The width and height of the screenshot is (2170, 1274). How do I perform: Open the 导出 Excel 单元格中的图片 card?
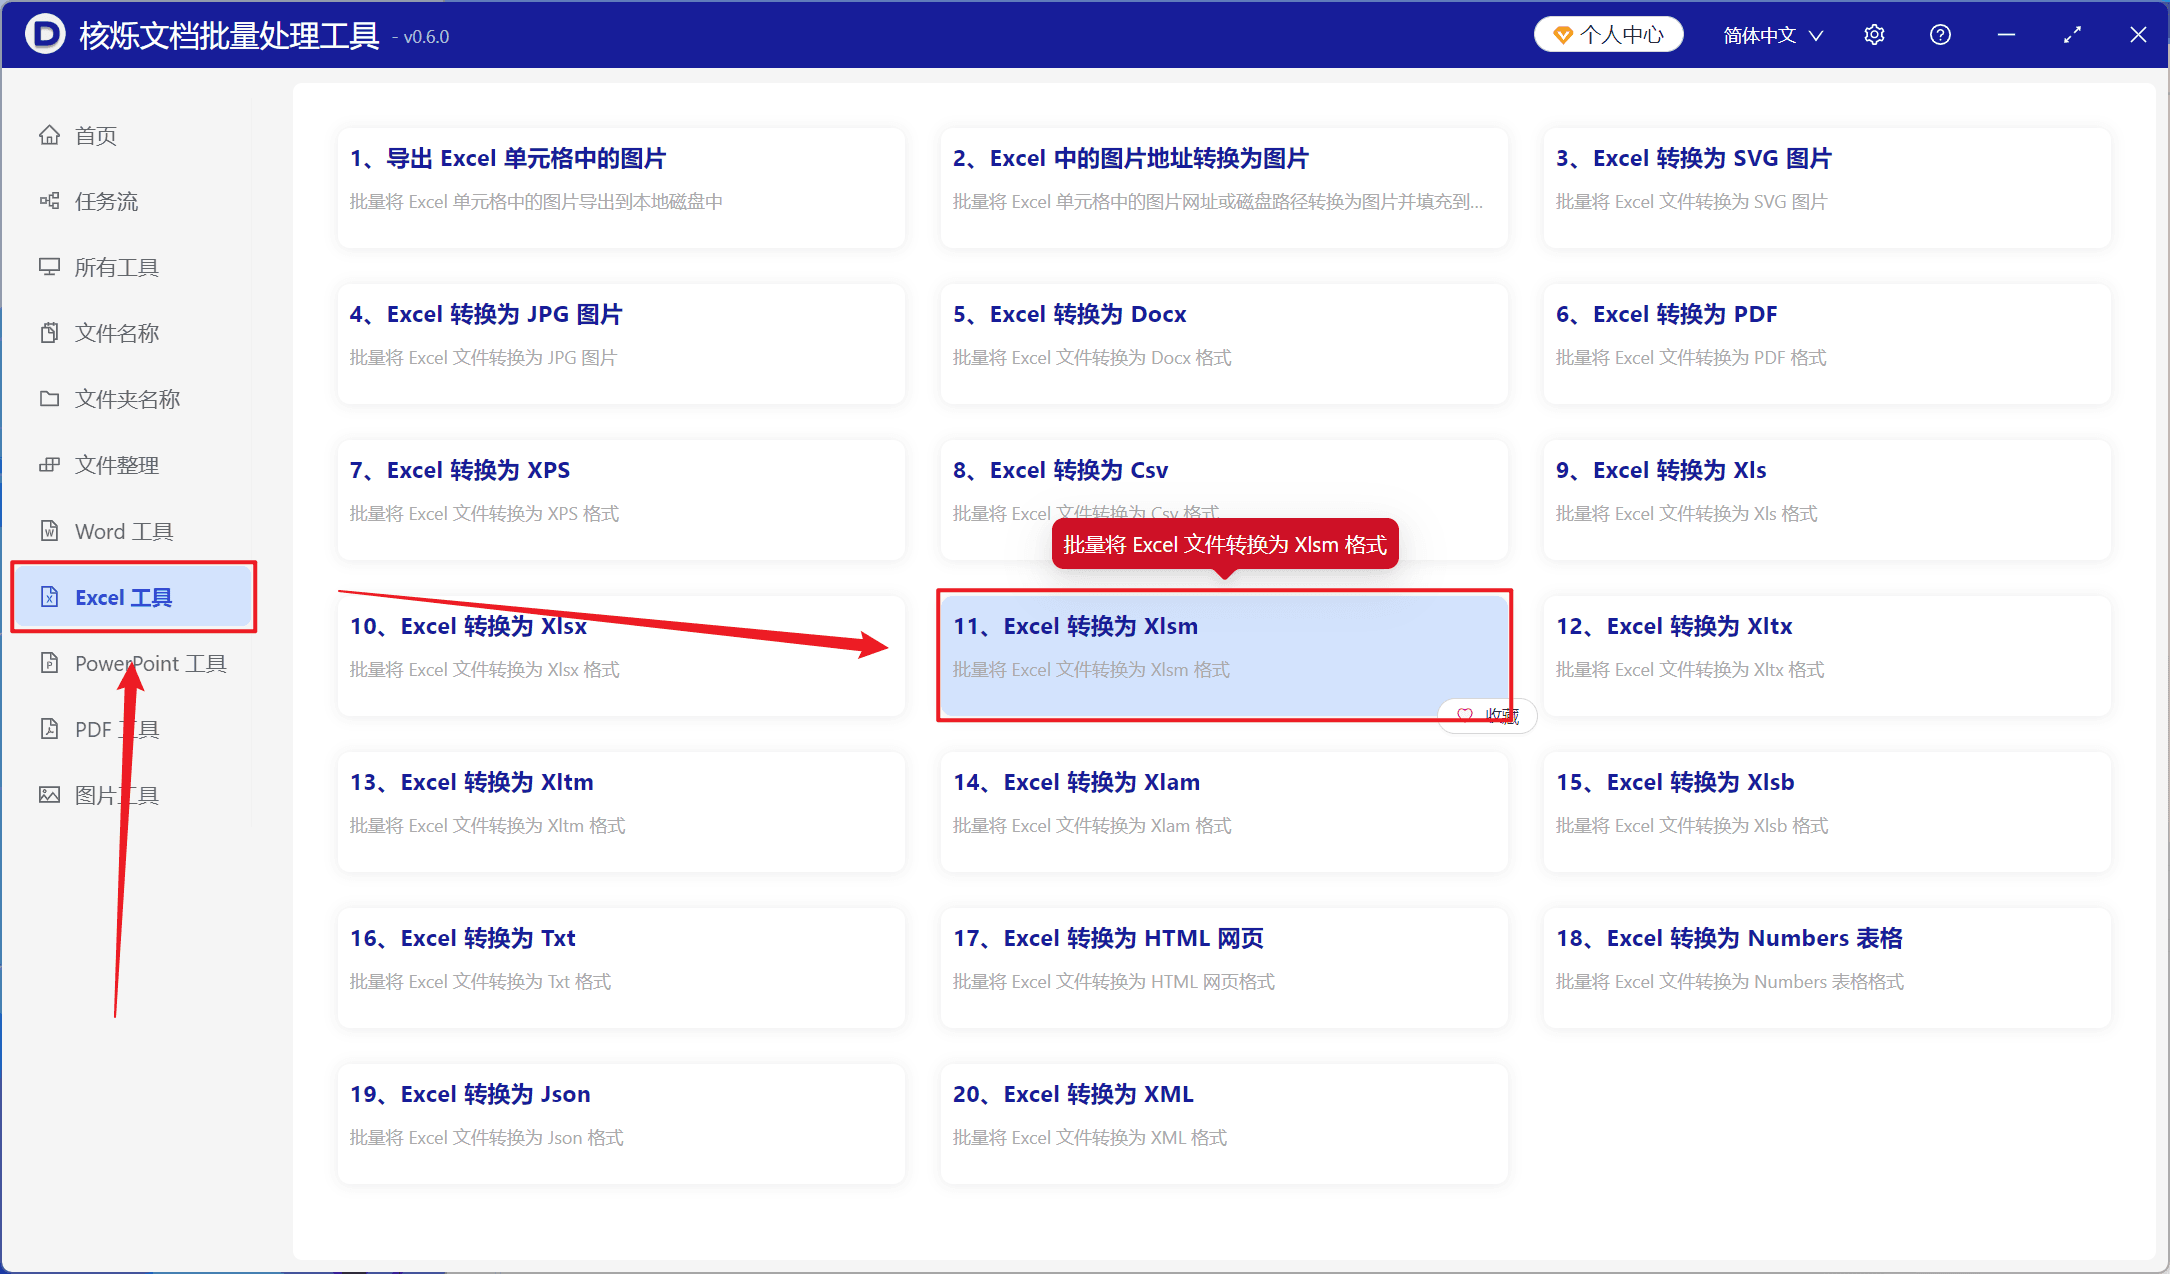pyautogui.click(x=621, y=188)
